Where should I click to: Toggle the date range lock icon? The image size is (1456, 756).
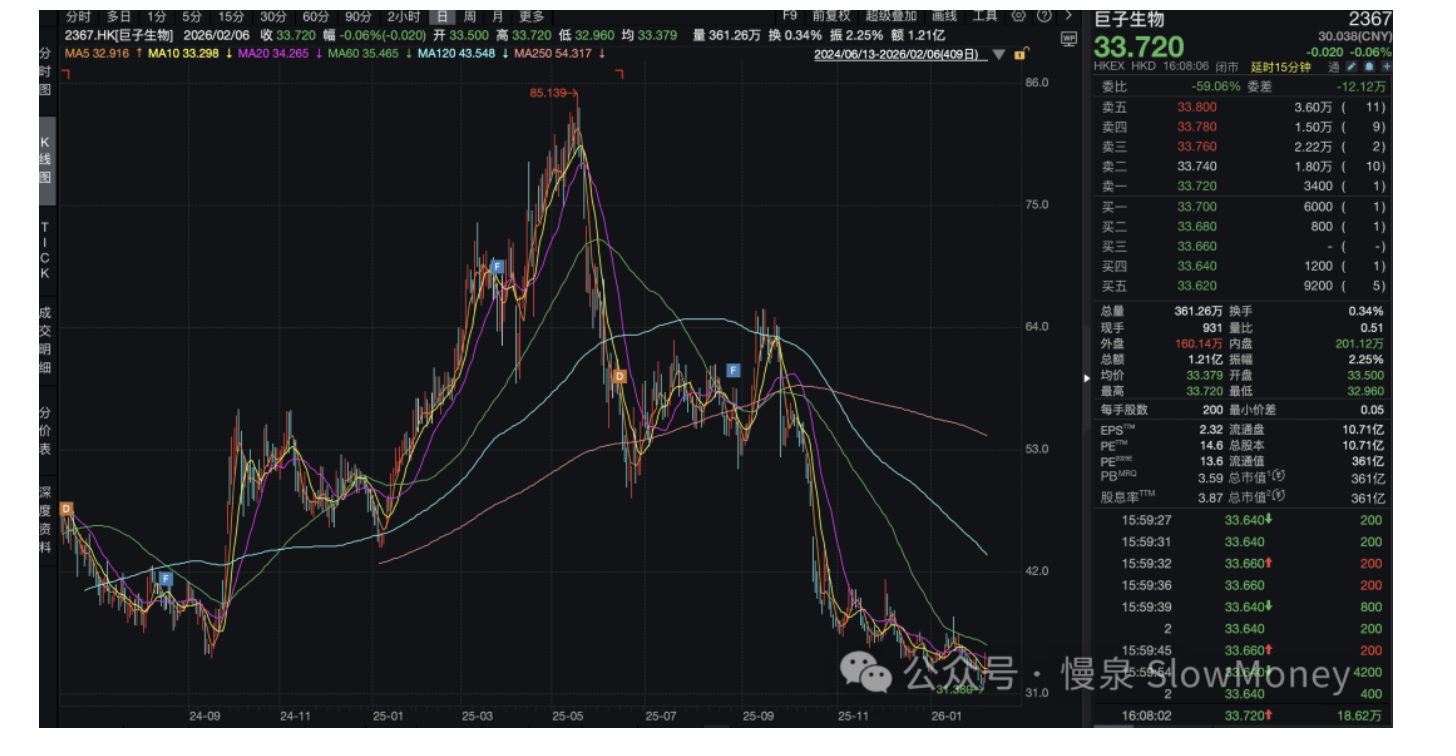point(1020,55)
